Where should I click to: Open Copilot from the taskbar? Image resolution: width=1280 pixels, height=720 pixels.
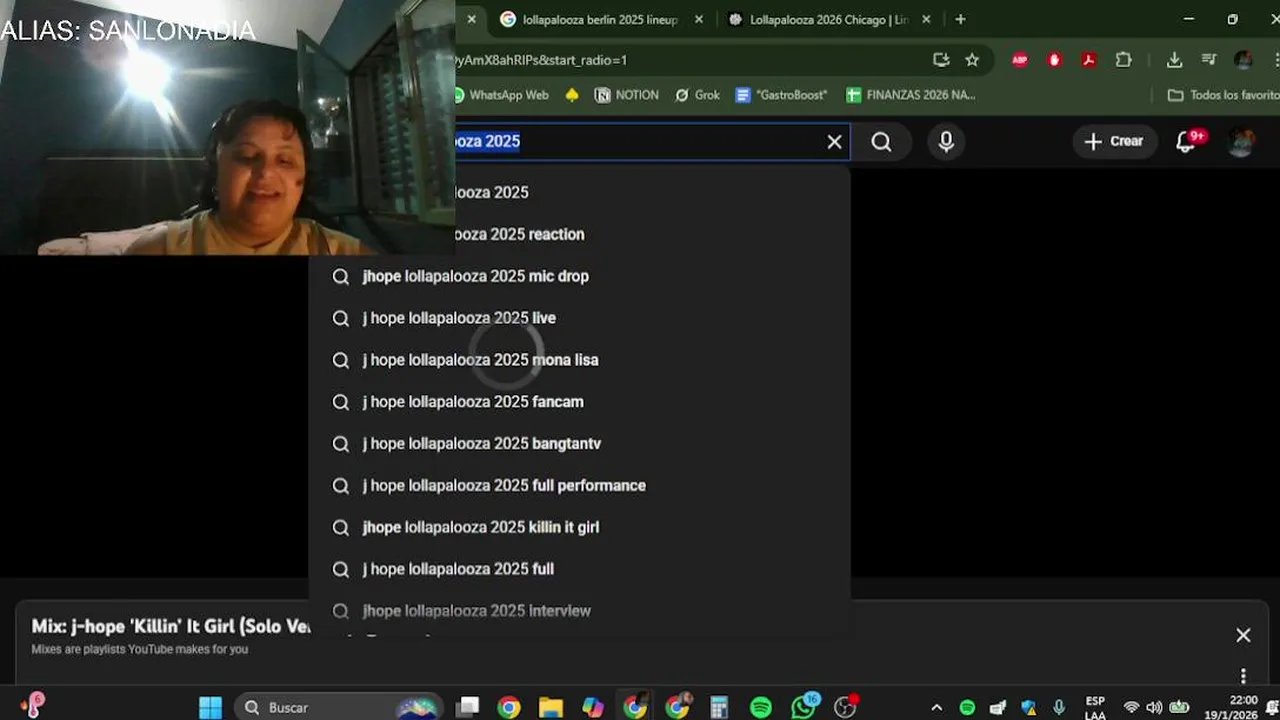[x=593, y=707]
